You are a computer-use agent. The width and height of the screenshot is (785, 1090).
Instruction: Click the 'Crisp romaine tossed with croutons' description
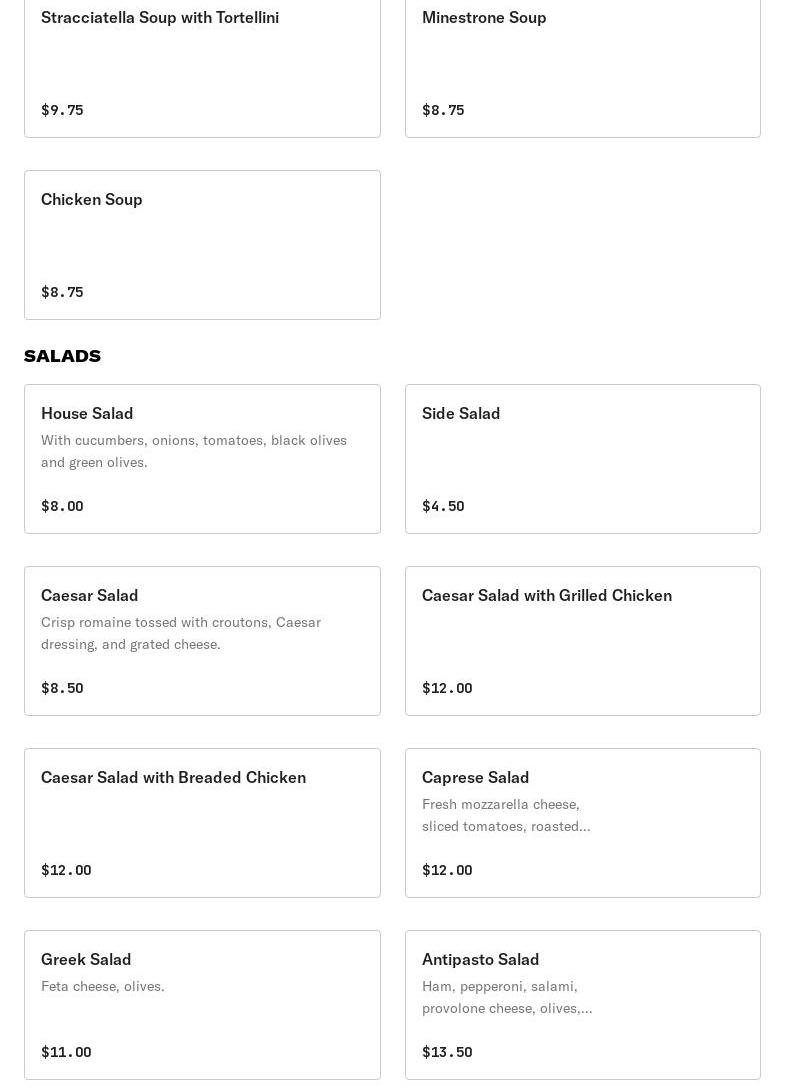coord(181,633)
